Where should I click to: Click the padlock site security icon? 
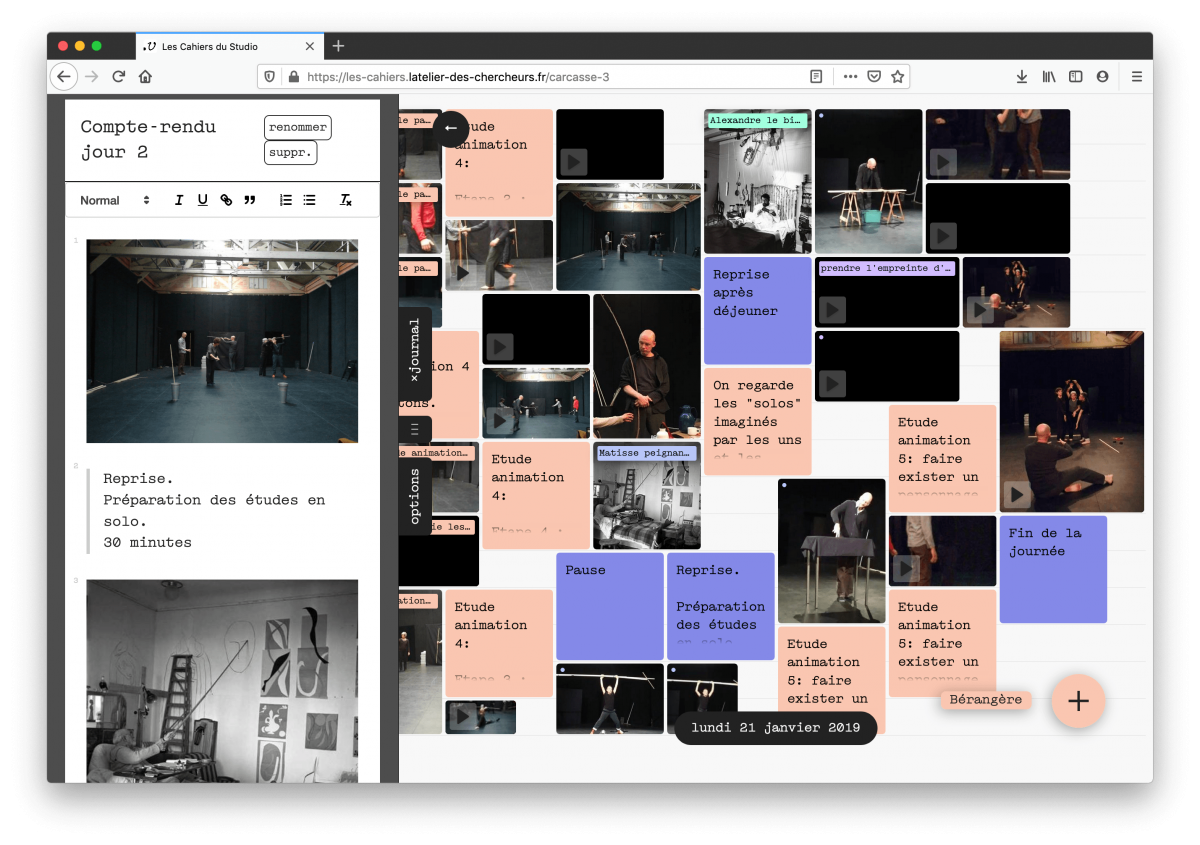(x=293, y=76)
